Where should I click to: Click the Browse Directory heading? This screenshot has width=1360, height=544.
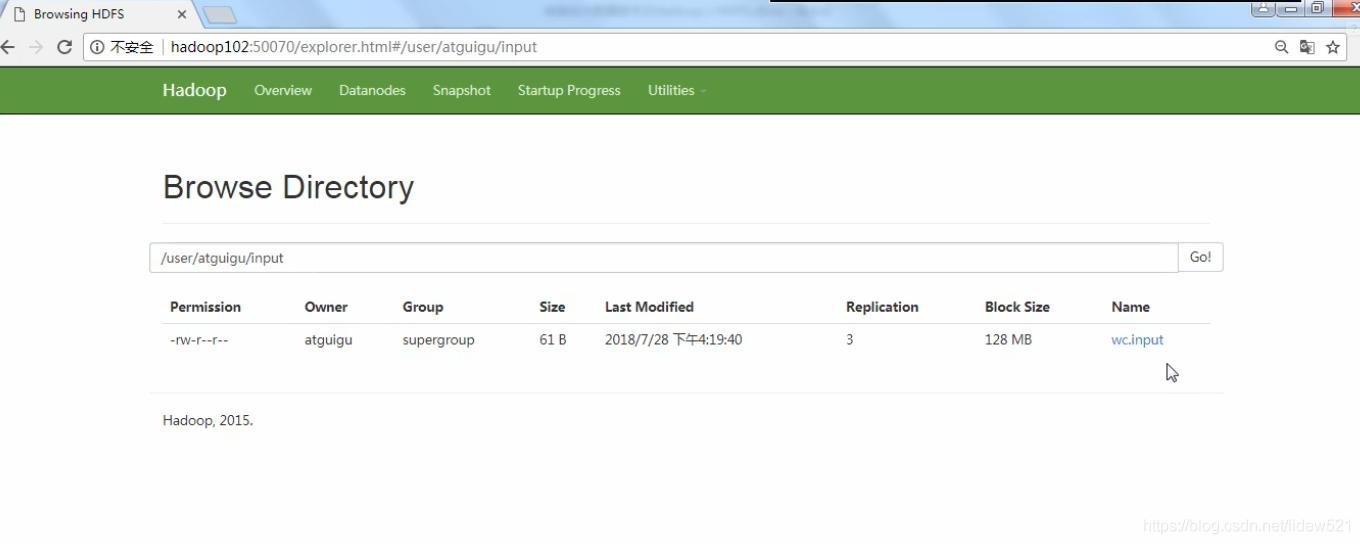pyautogui.click(x=288, y=187)
